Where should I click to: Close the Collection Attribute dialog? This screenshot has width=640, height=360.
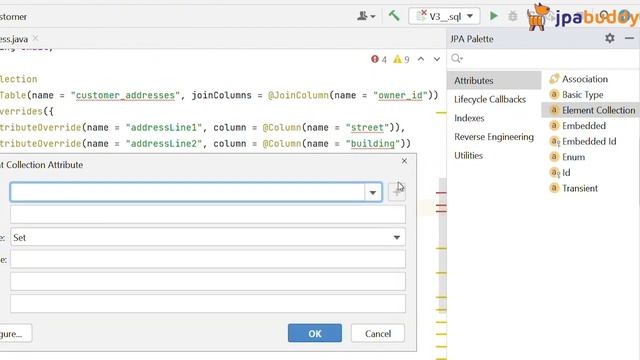[x=404, y=161]
